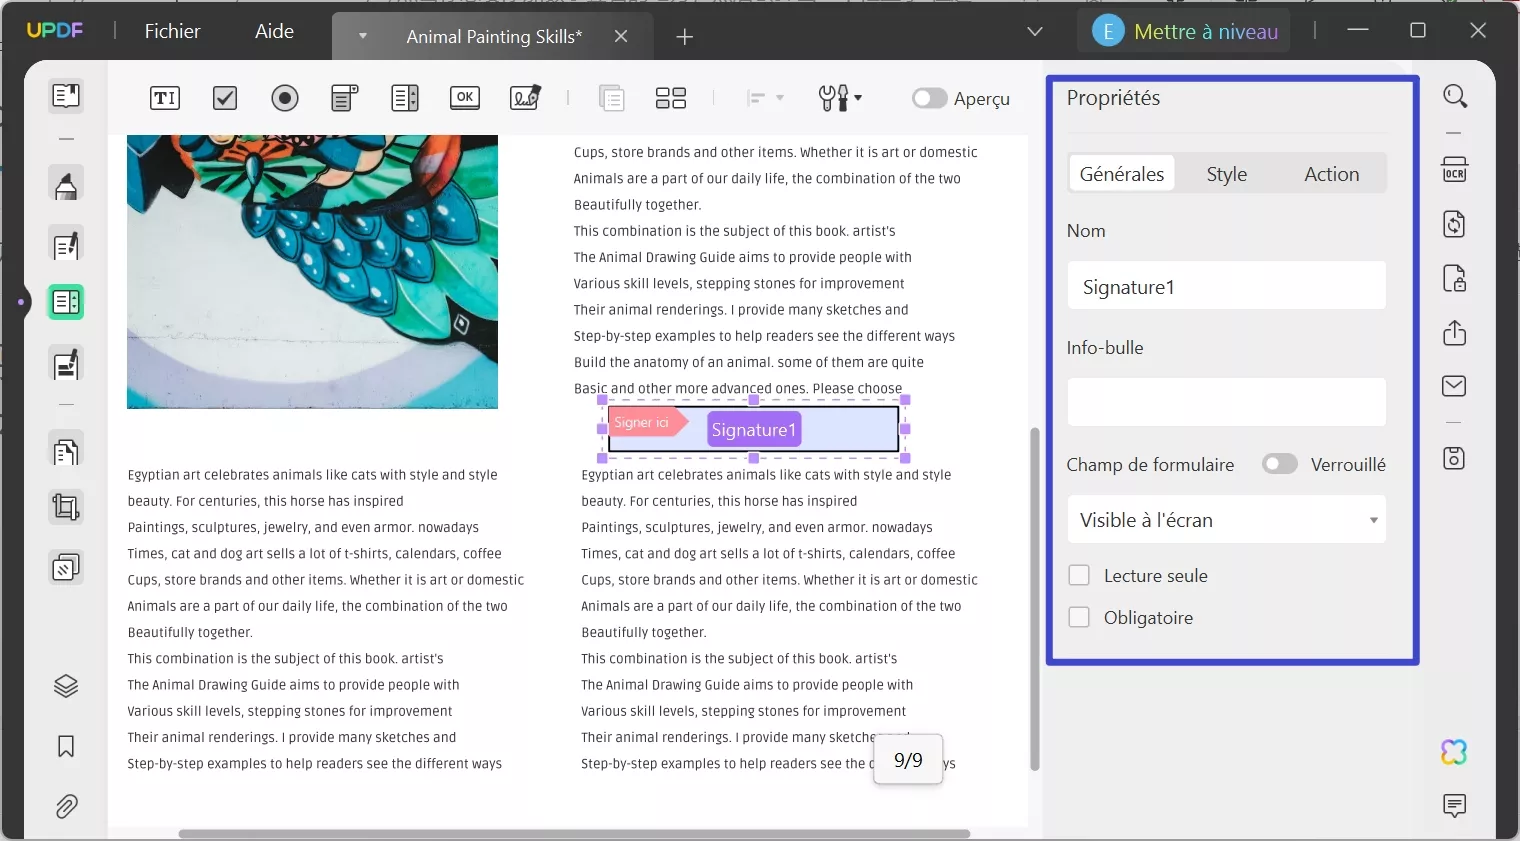Open the Fichier menu
Image resolution: width=1520 pixels, height=841 pixels.
(x=172, y=31)
